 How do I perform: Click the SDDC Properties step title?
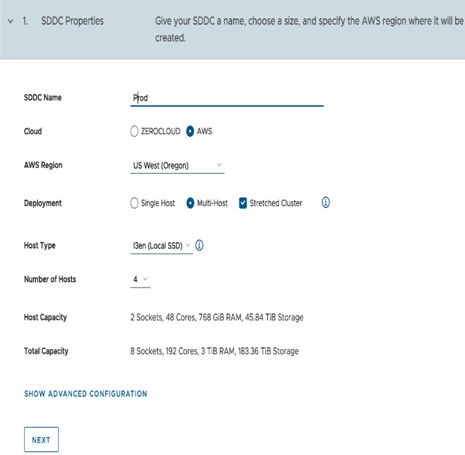pos(72,21)
